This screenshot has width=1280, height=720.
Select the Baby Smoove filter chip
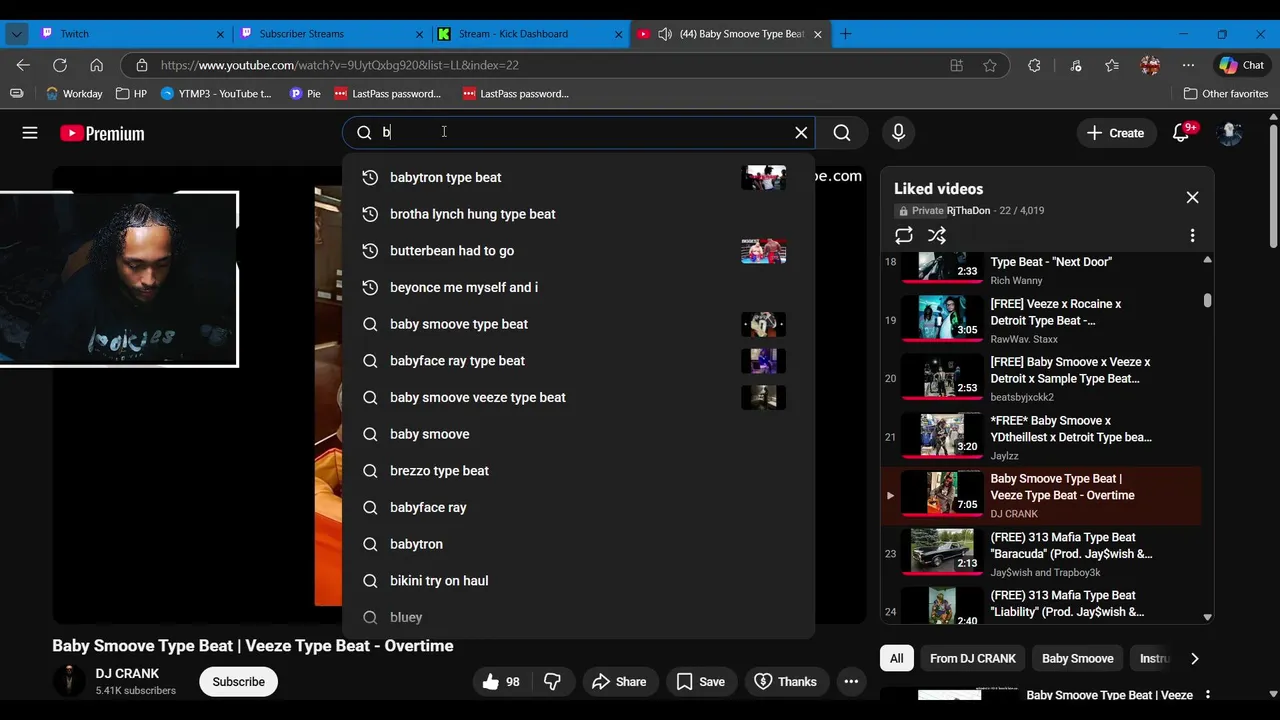pos(1078,658)
